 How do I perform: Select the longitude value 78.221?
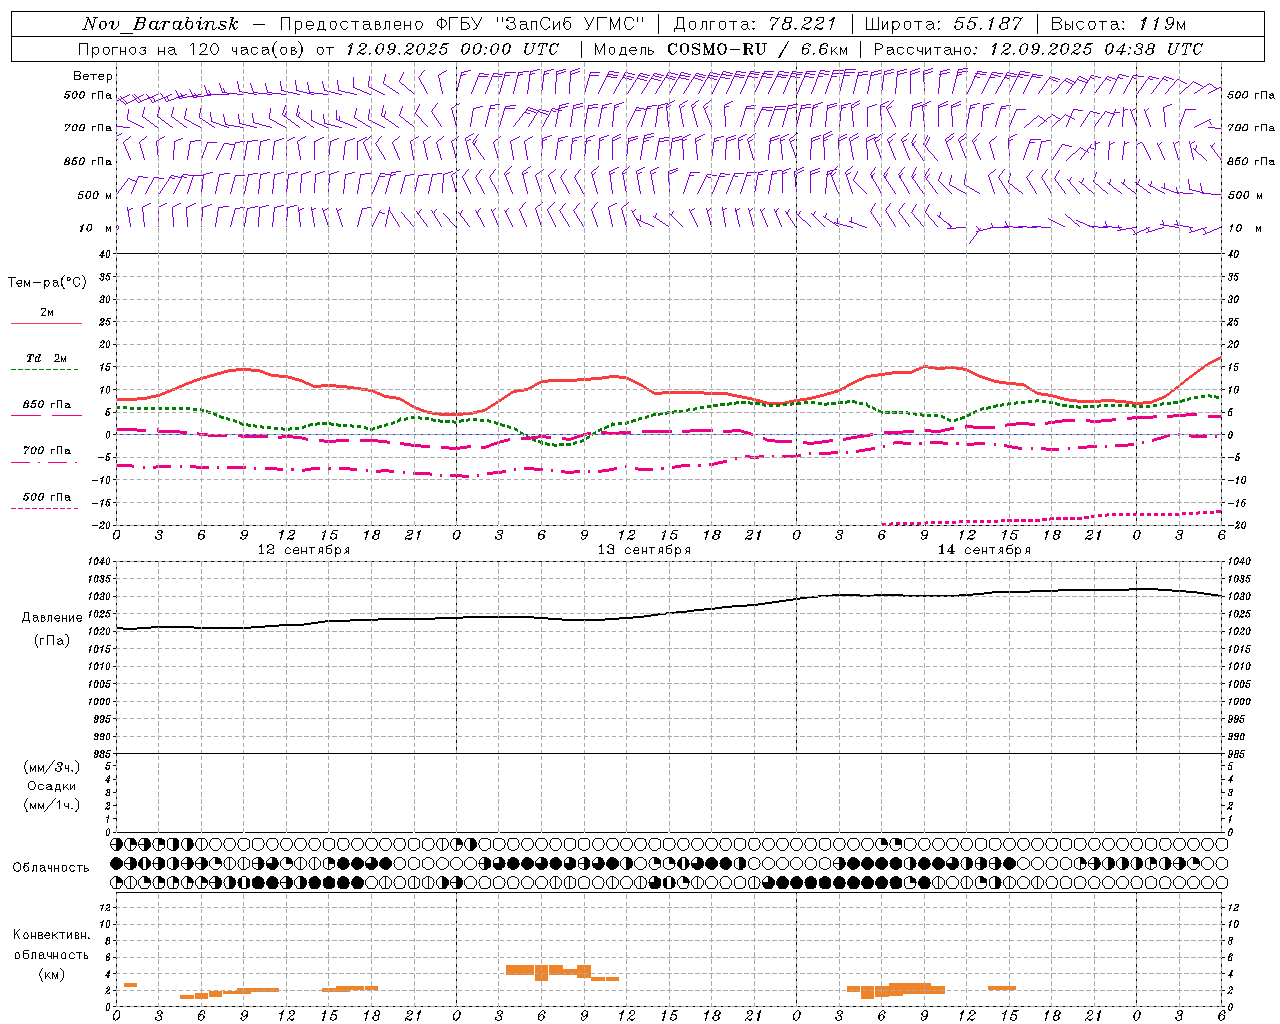coord(803,24)
